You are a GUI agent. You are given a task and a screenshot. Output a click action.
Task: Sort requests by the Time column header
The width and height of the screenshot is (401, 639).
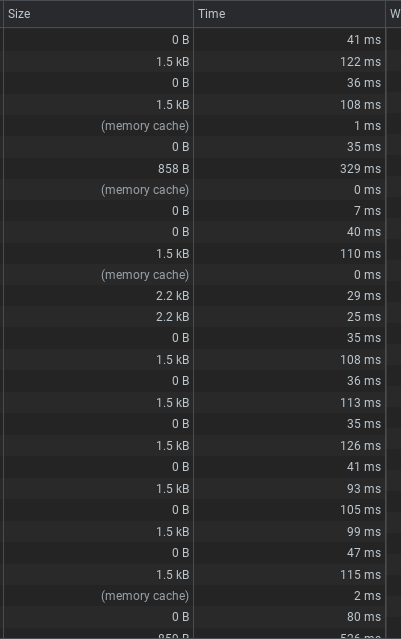tap(289, 14)
